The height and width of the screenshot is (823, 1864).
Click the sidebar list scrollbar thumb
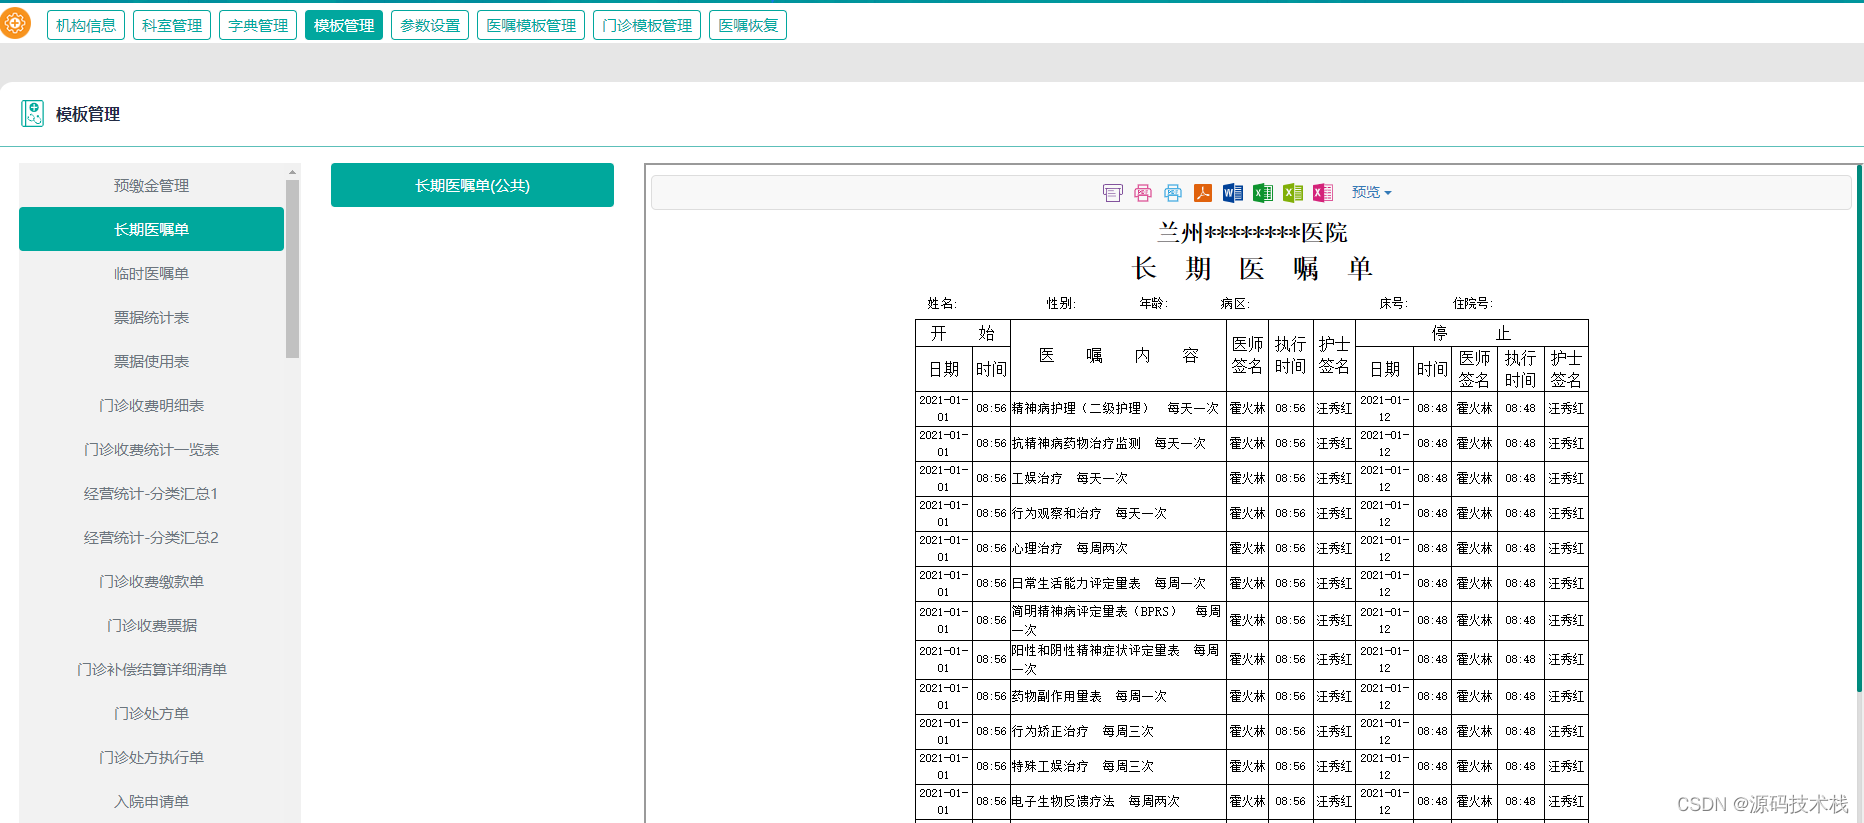(292, 268)
